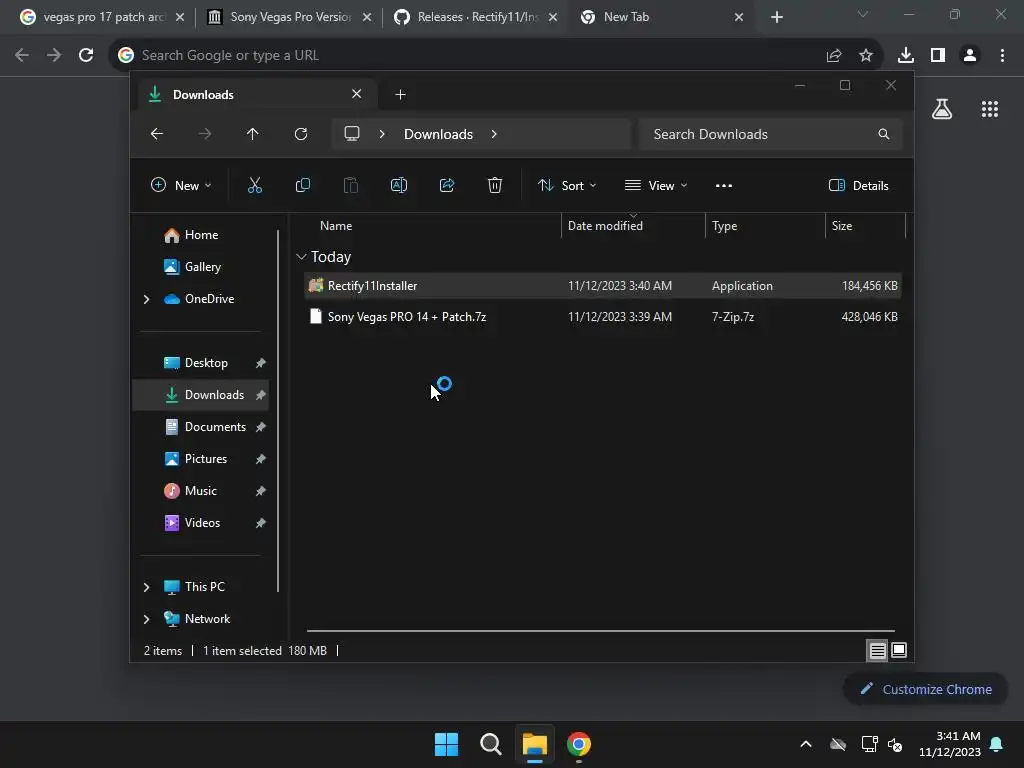The image size is (1024, 768).
Task: Expand OneDrive in navigation pane
Action: coord(146,299)
